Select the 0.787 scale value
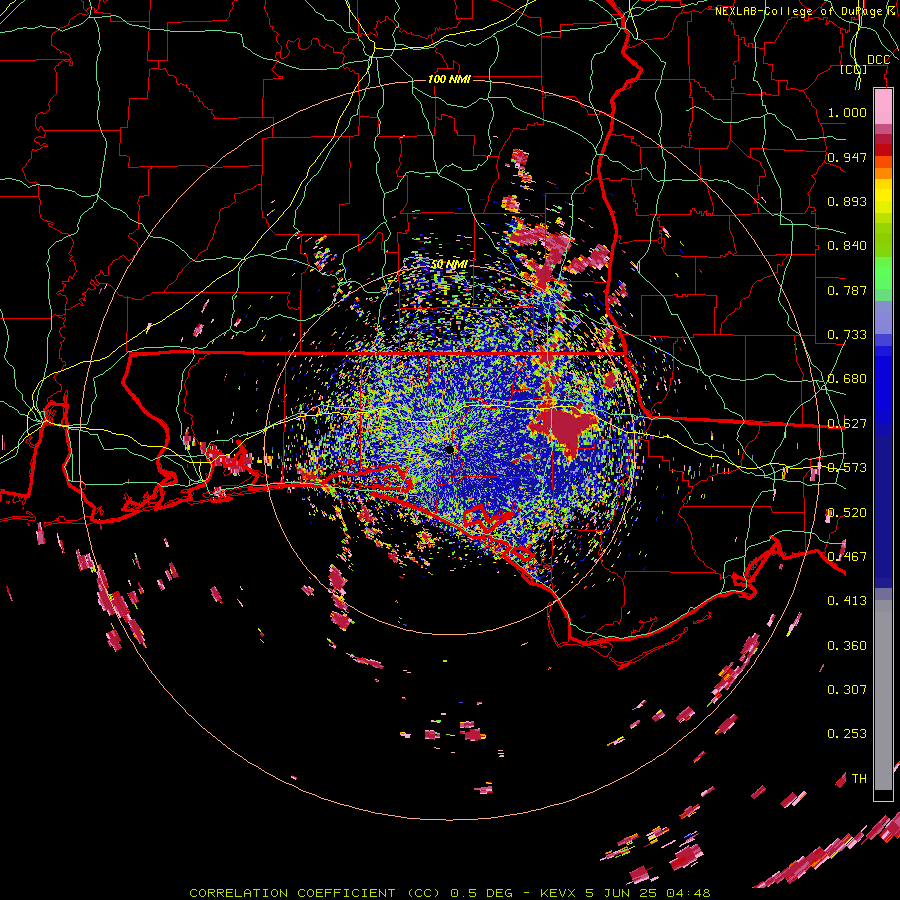The width and height of the screenshot is (900, 900). [x=847, y=290]
